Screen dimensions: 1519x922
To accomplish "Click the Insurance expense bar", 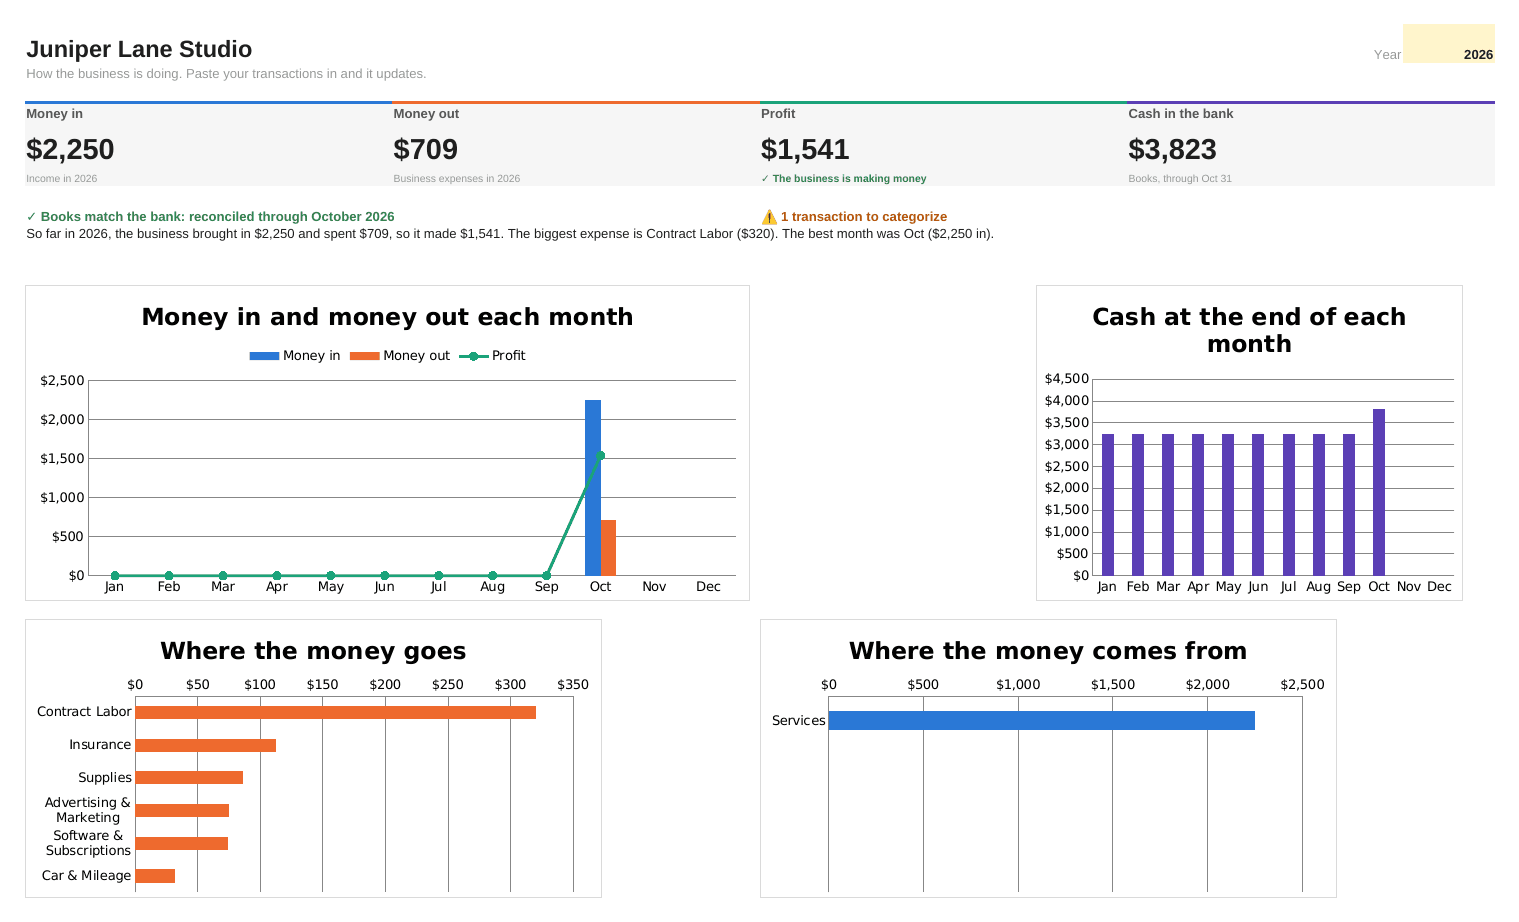I will 205,745.
